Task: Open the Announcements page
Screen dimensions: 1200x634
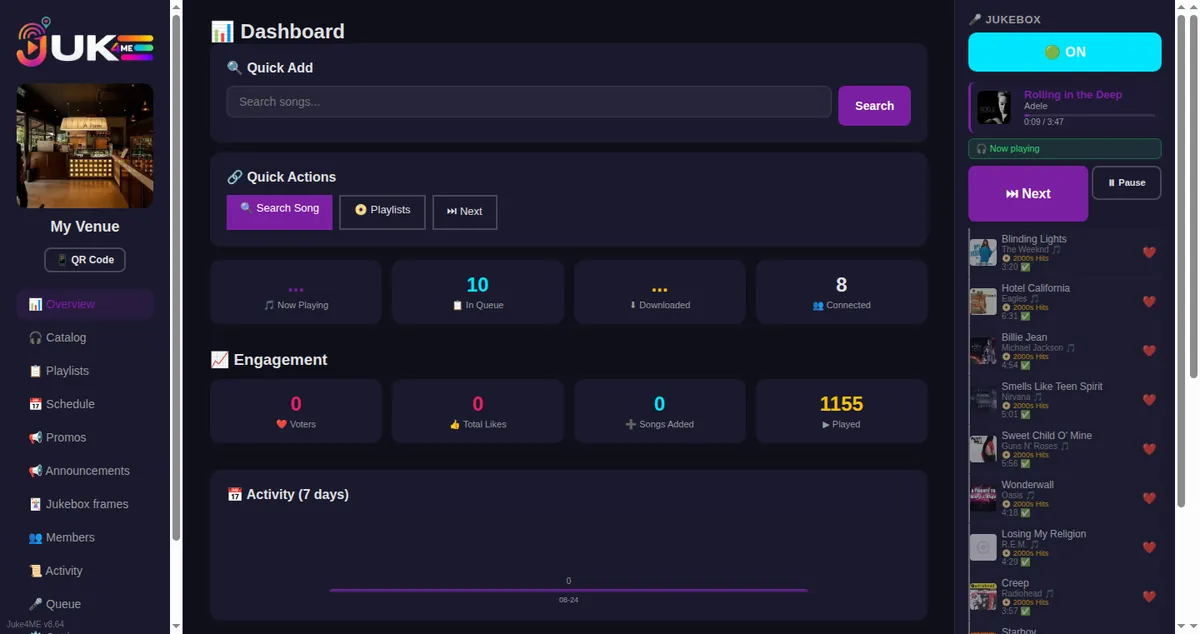Action: (x=85, y=471)
